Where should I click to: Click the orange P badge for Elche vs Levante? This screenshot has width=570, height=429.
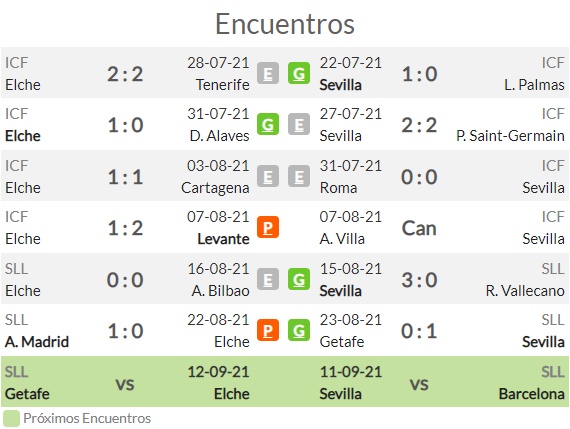click(268, 227)
